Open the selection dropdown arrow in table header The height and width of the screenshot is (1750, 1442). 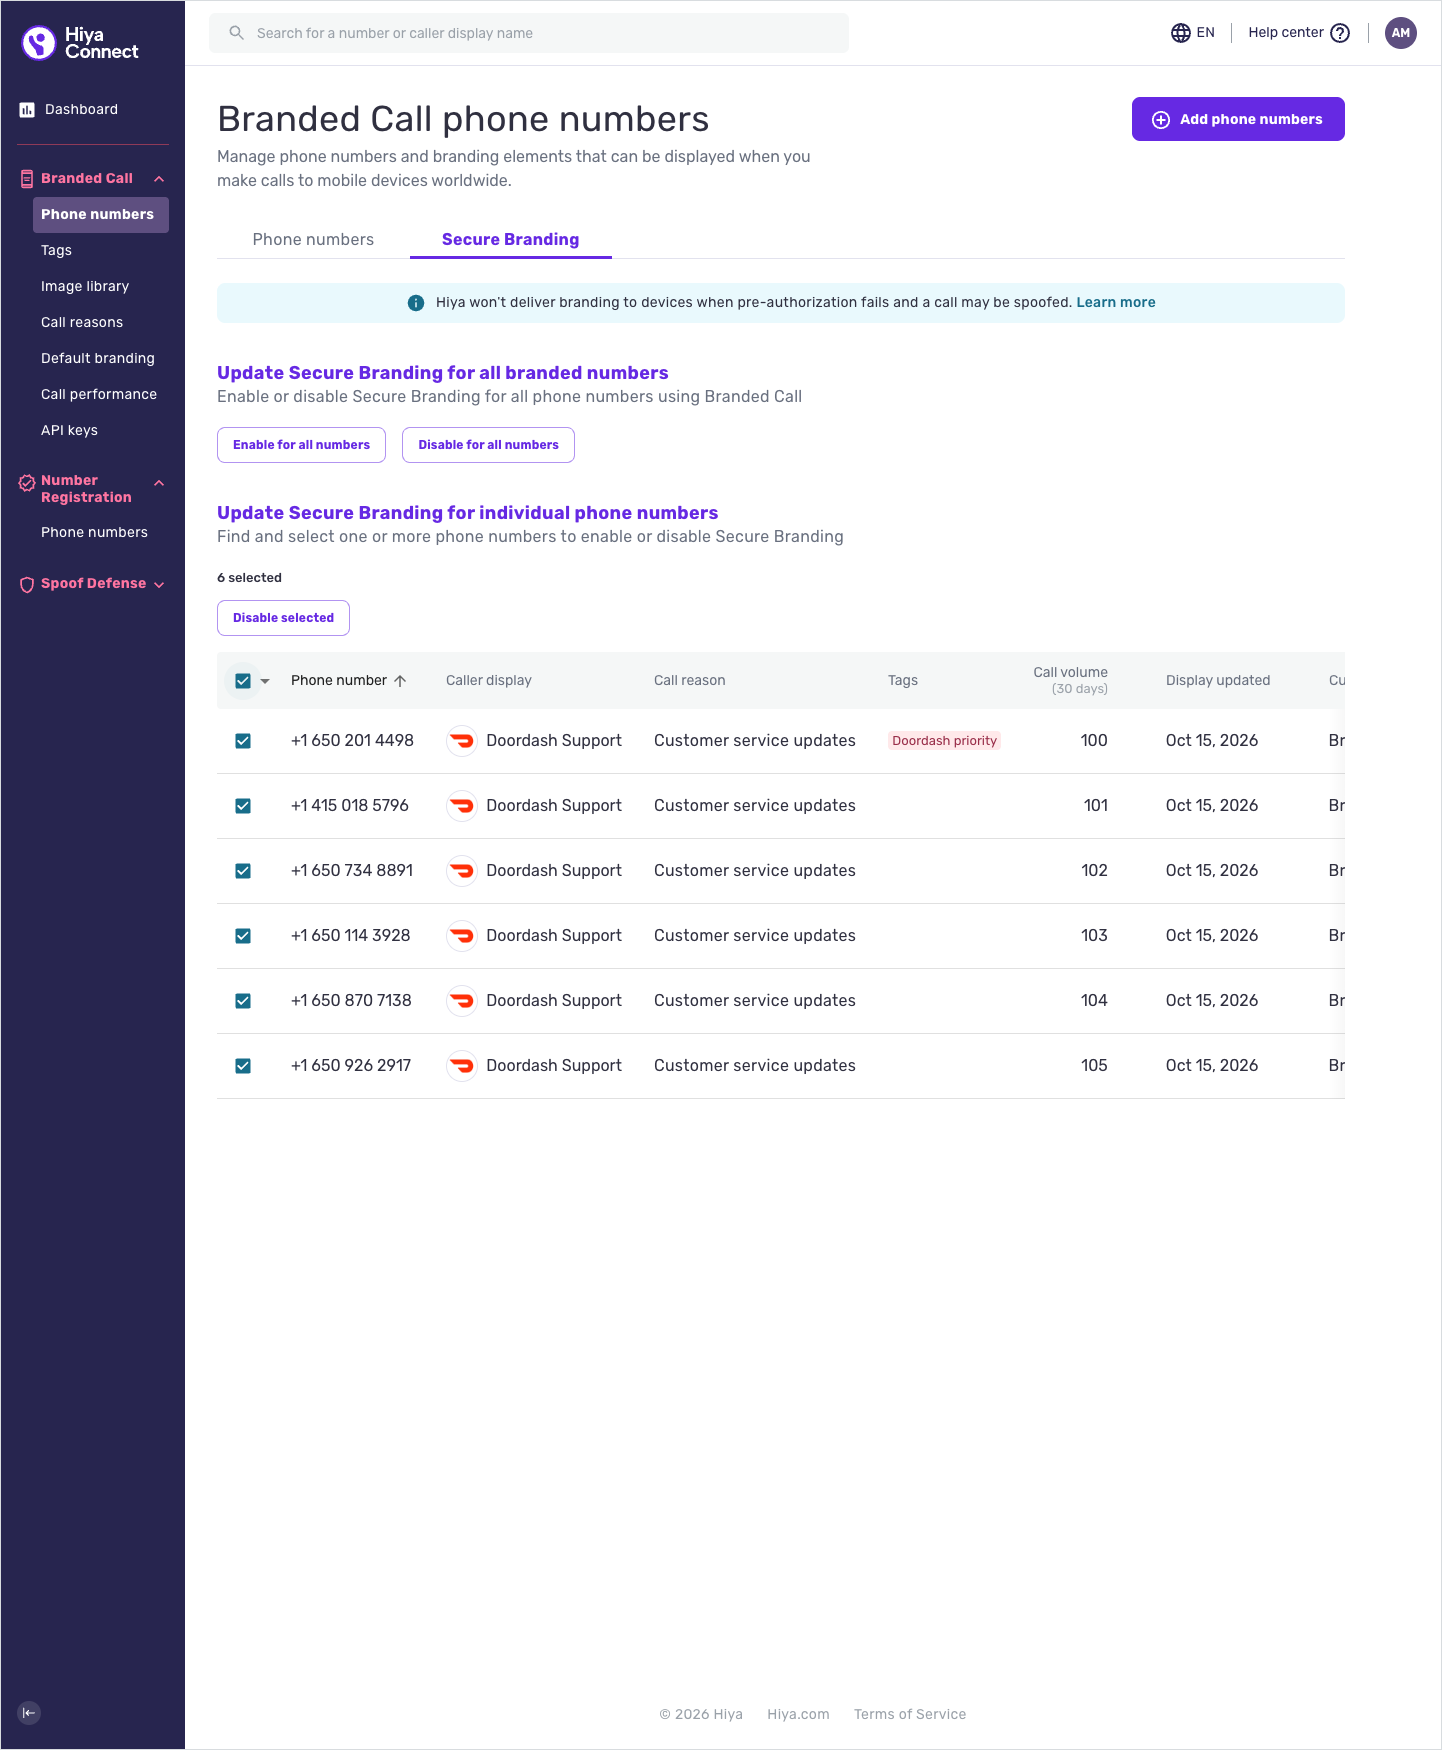265,681
